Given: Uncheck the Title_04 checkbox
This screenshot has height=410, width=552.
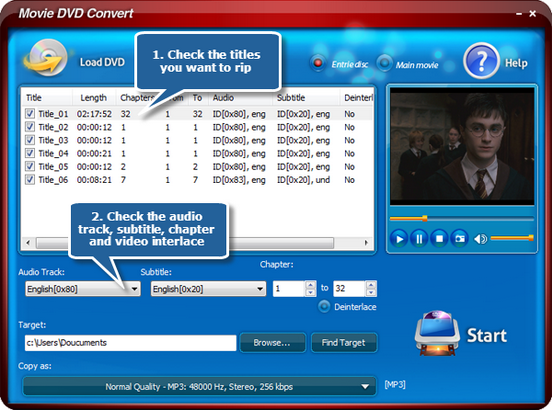Looking at the screenshot, I should coord(30,153).
